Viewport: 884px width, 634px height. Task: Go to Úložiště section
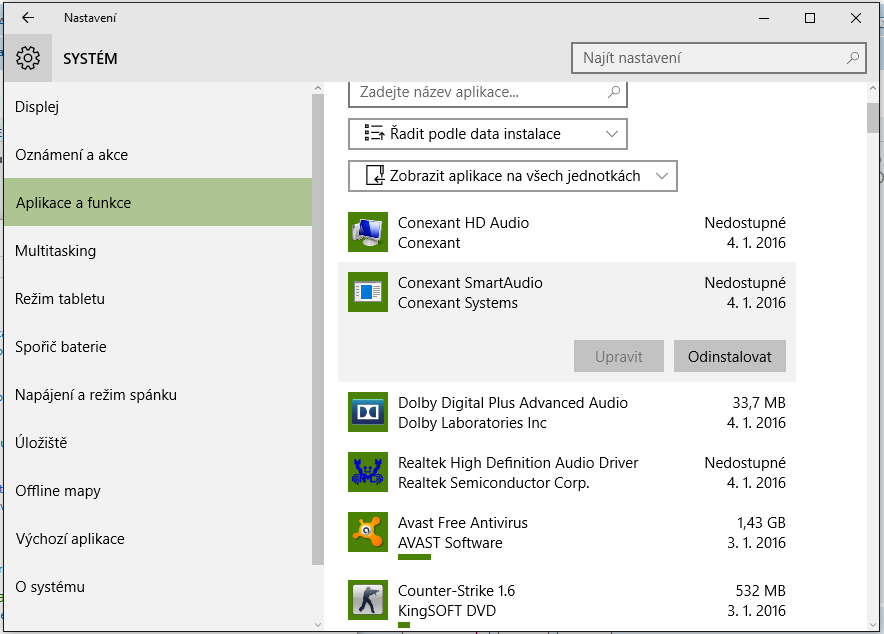pos(158,442)
